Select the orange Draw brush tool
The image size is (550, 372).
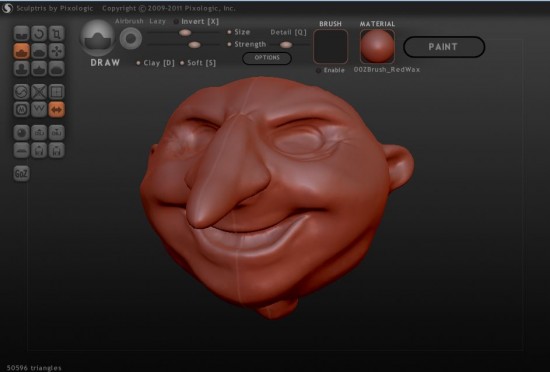click(21, 51)
